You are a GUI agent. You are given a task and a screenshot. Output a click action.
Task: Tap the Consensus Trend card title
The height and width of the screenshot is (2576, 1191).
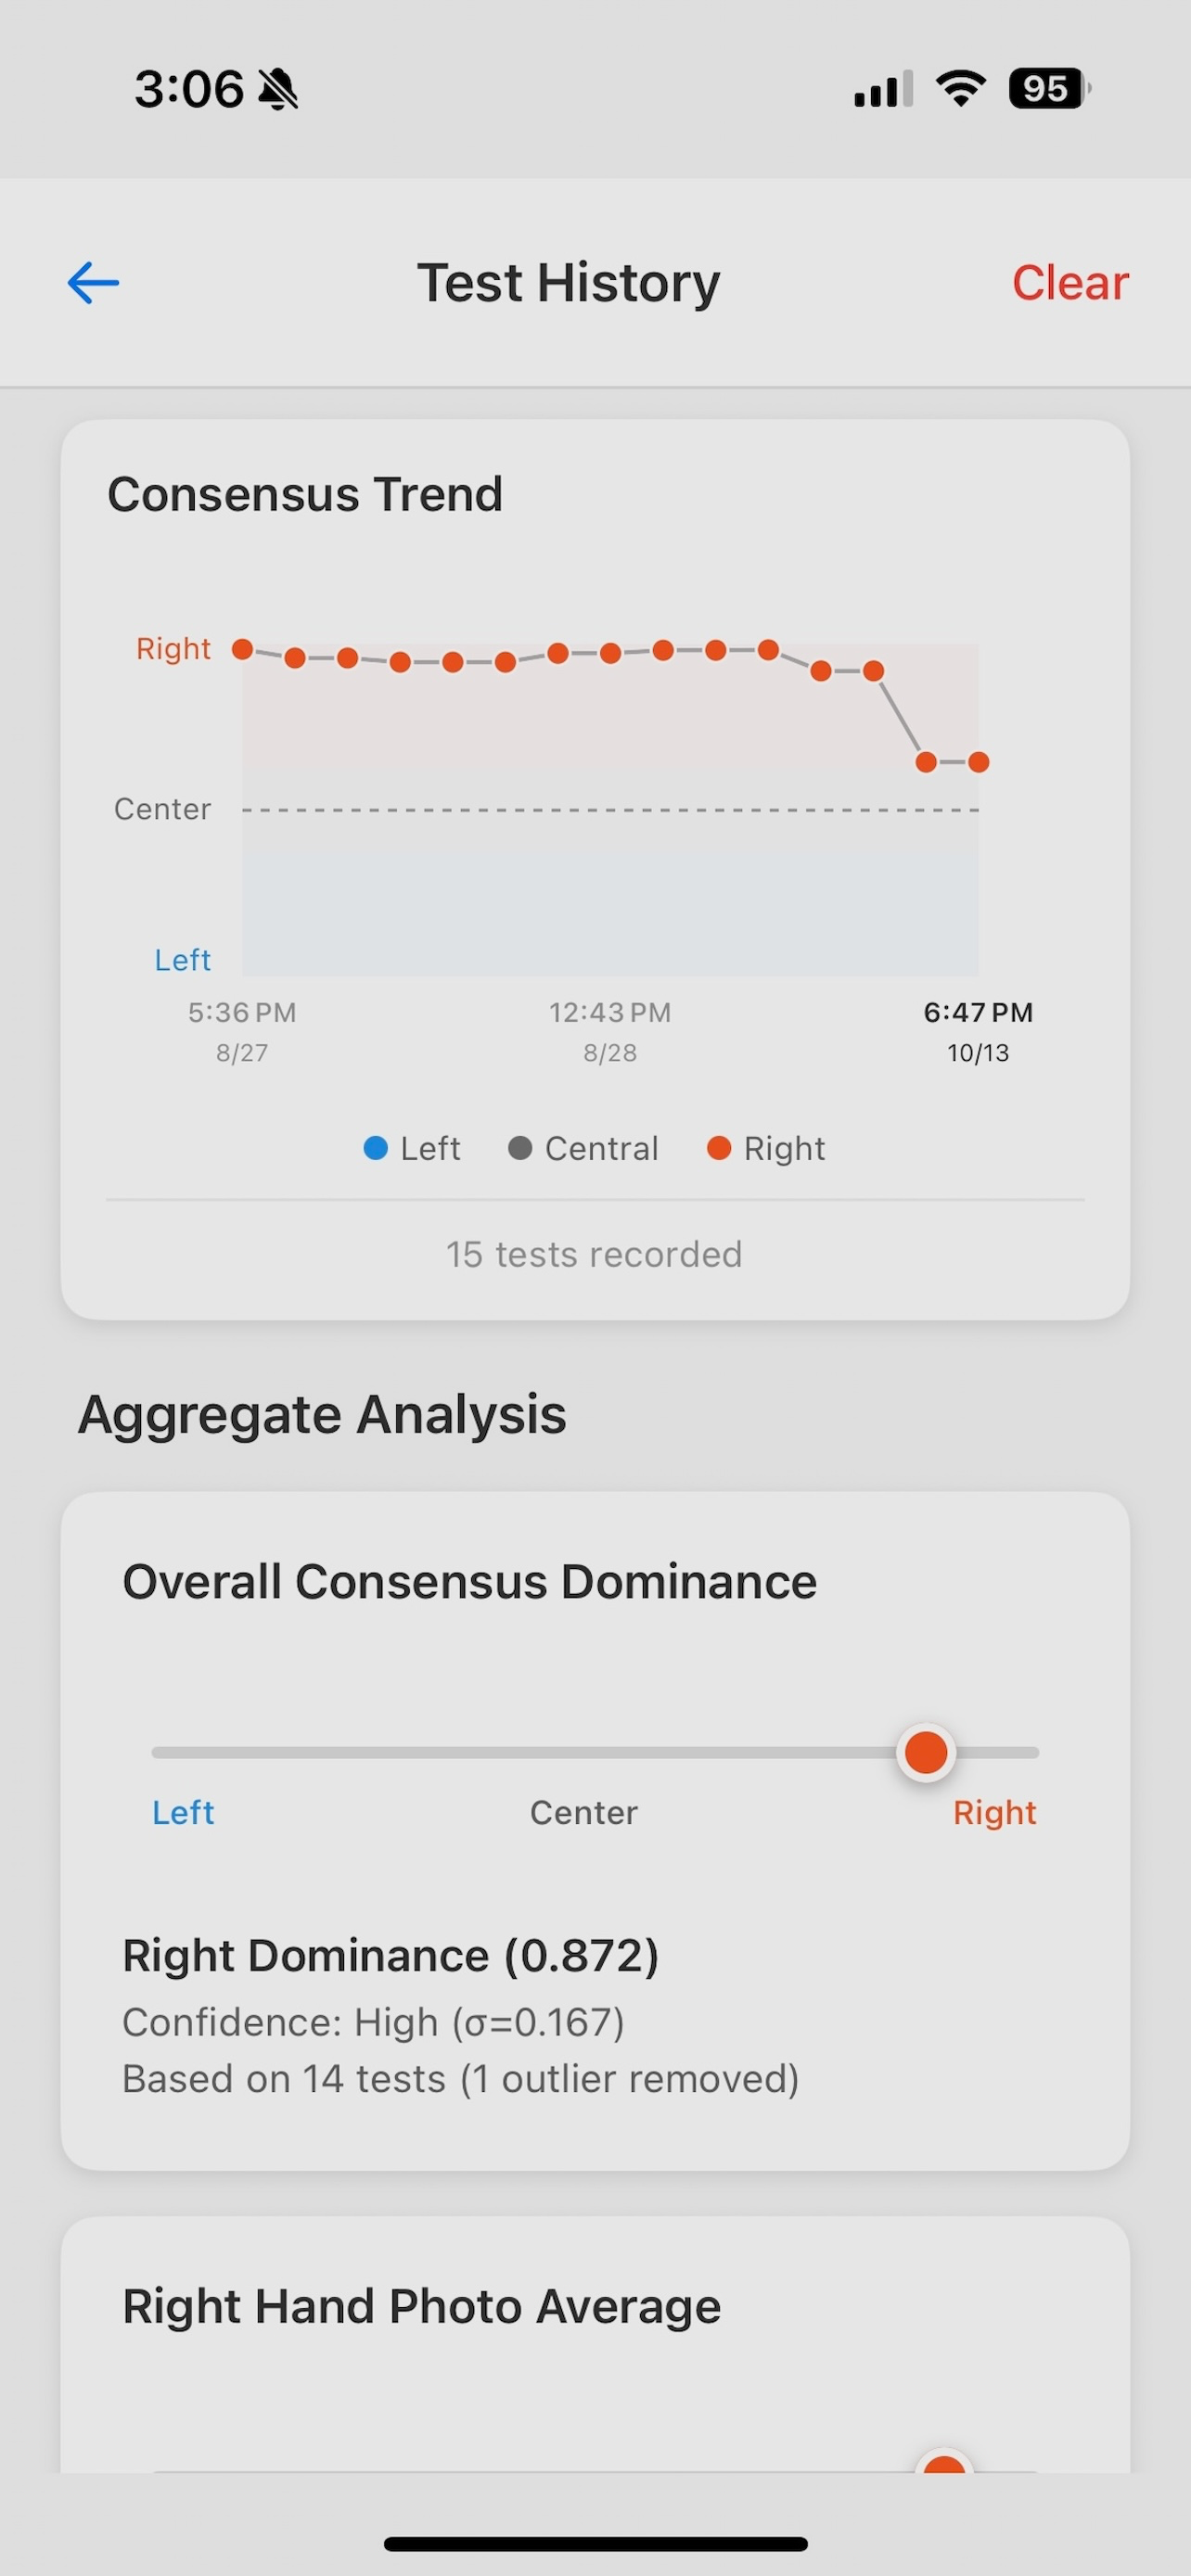[x=305, y=494]
